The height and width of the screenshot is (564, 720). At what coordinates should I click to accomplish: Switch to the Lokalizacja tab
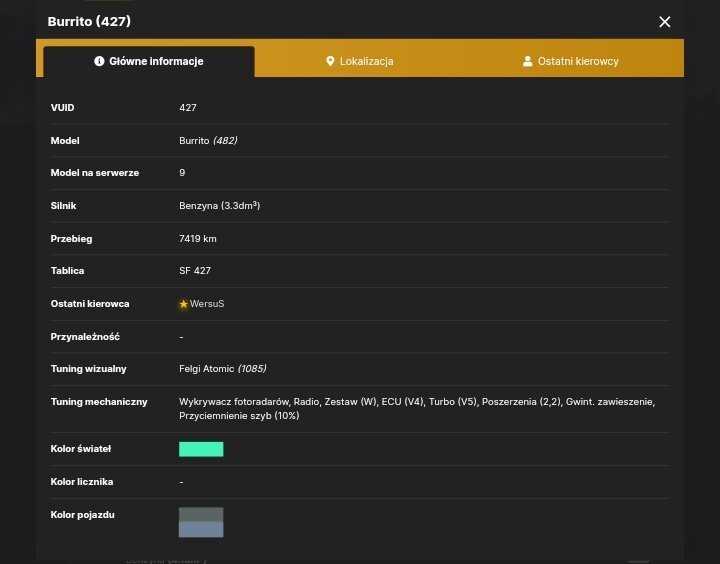360,61
